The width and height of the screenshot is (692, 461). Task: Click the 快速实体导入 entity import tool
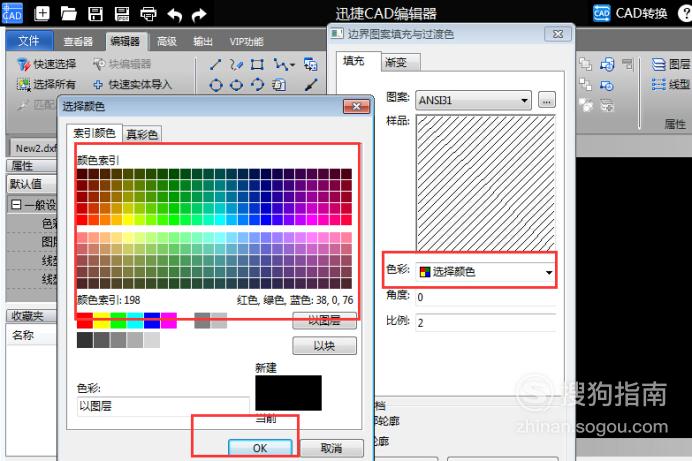click(132, 84)
